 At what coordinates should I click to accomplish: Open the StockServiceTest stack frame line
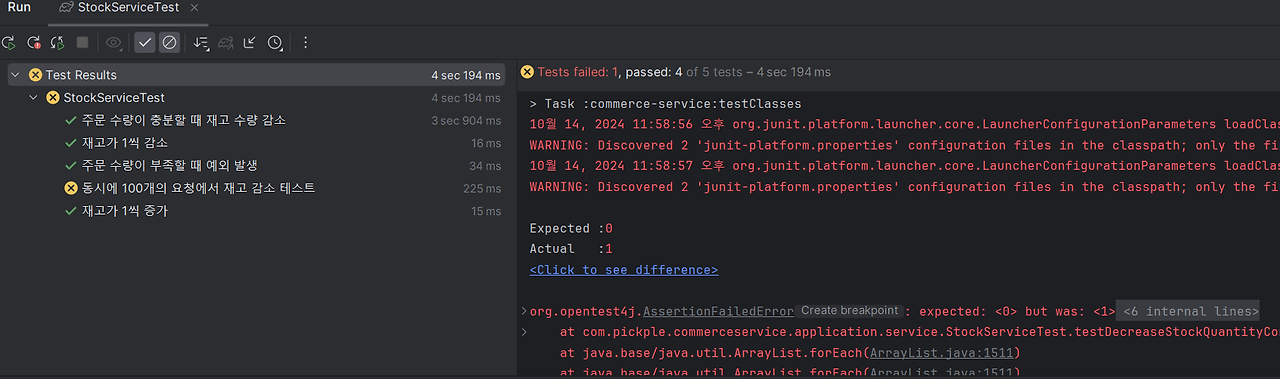point(919,332)
